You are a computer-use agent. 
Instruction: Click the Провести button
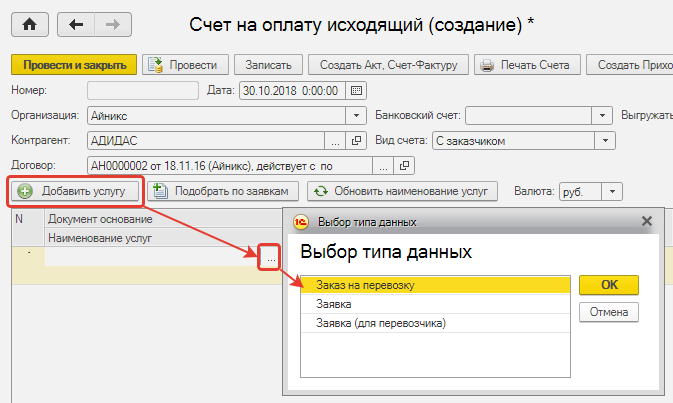tap(185, 65)
